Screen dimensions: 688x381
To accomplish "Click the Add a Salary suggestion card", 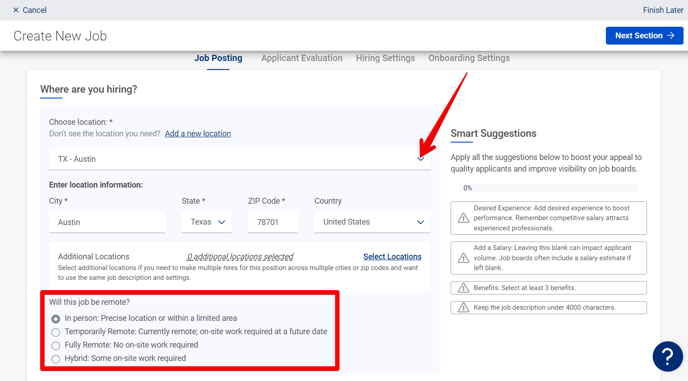I will click(548, 258).
